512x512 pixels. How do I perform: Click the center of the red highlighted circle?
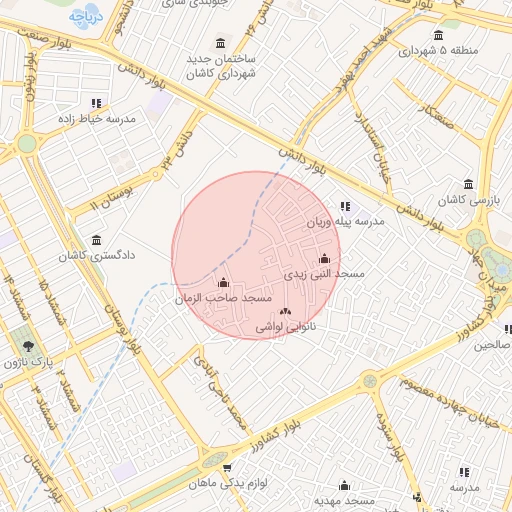[x=256, y=255]
